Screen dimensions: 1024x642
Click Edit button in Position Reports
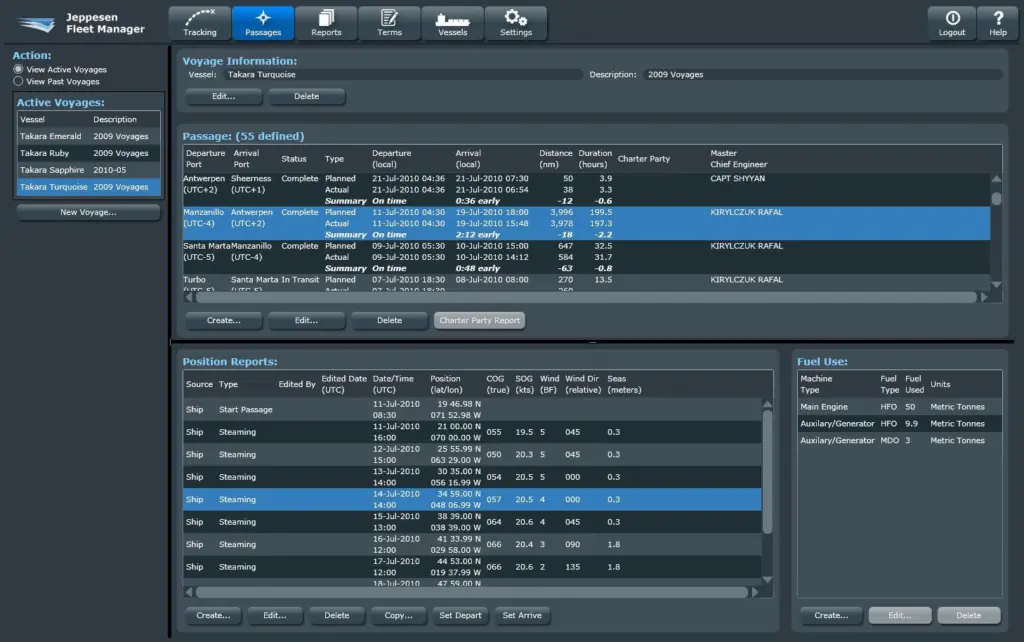(274, 615)
